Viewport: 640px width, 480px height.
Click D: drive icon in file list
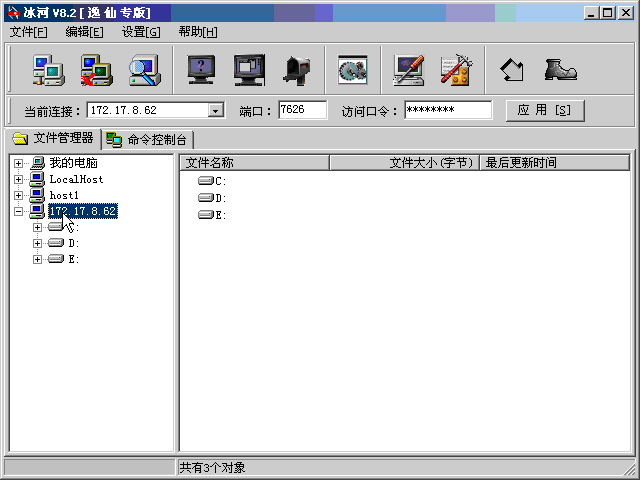point(206,198)
